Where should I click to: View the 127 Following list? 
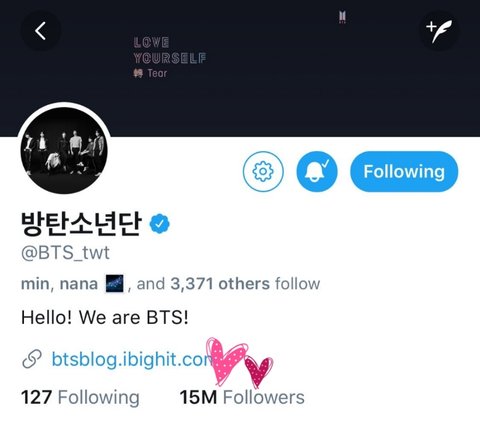click(80, 397)
